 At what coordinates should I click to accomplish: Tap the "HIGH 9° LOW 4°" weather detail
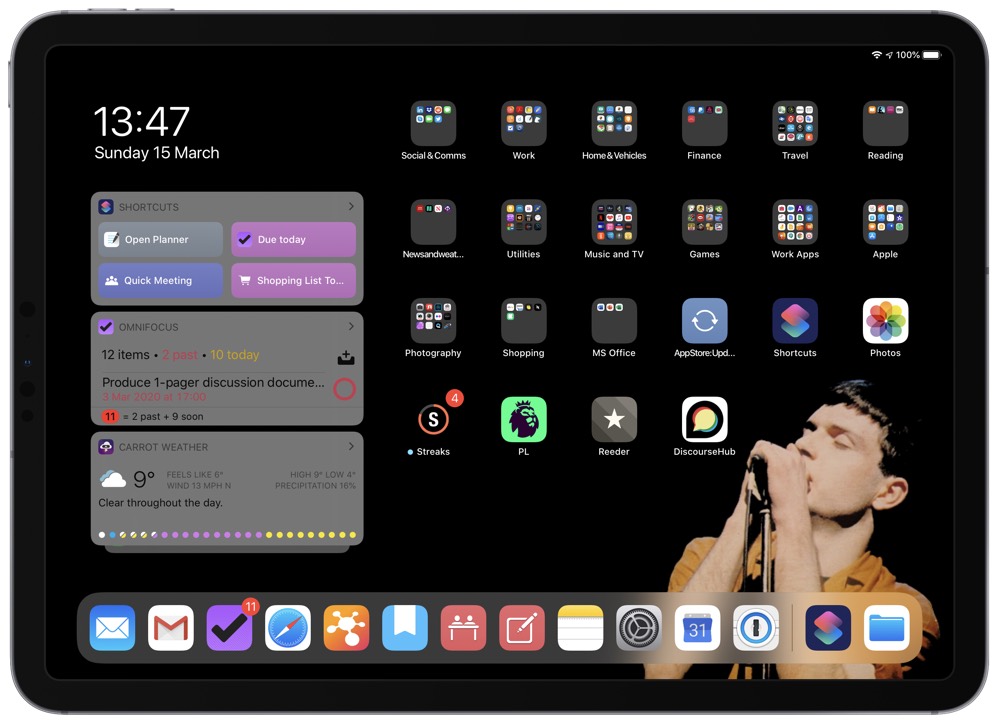(323, 474)
